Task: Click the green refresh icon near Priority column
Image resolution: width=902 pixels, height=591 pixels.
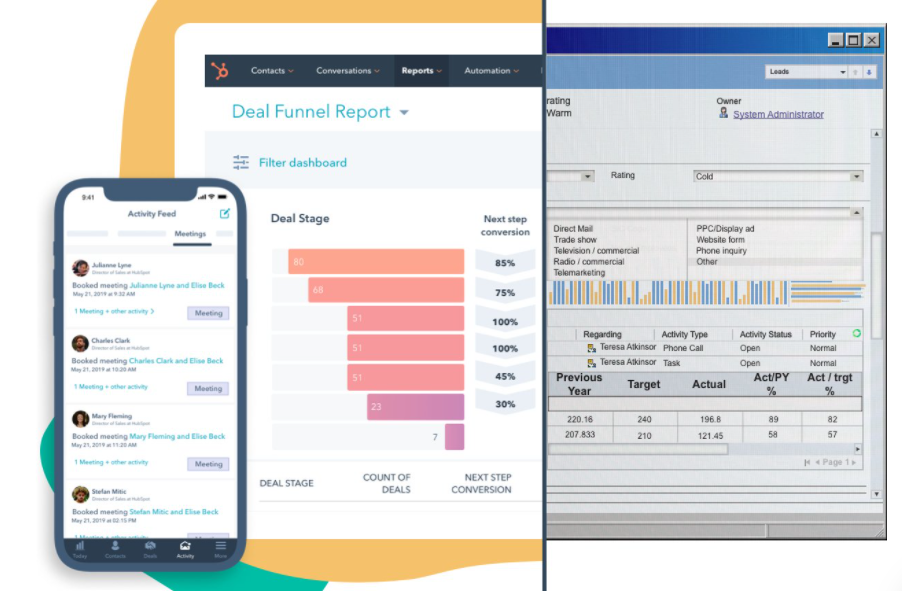Action: 857,333
